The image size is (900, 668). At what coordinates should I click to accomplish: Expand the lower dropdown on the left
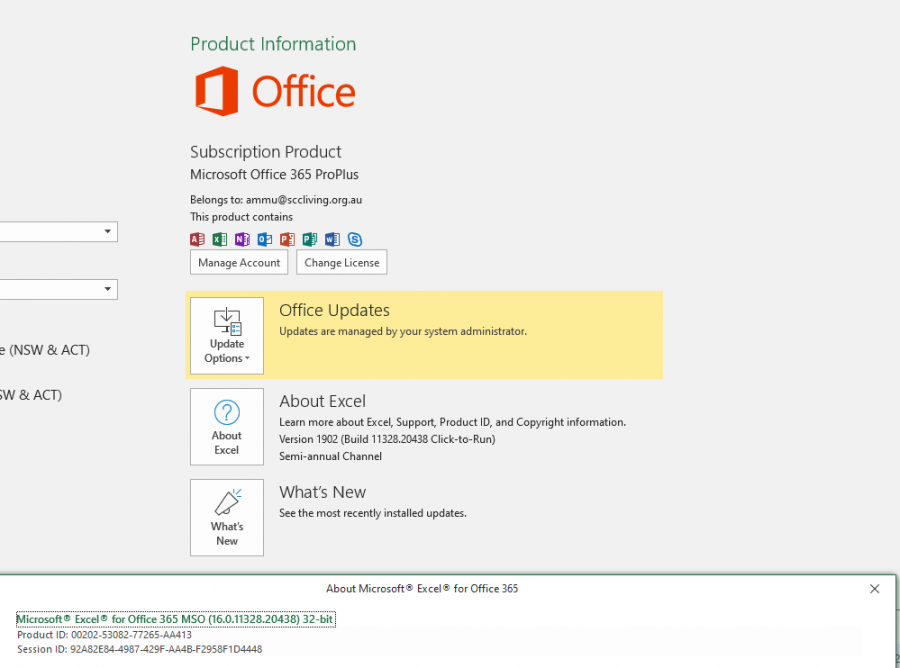[107, 289]
